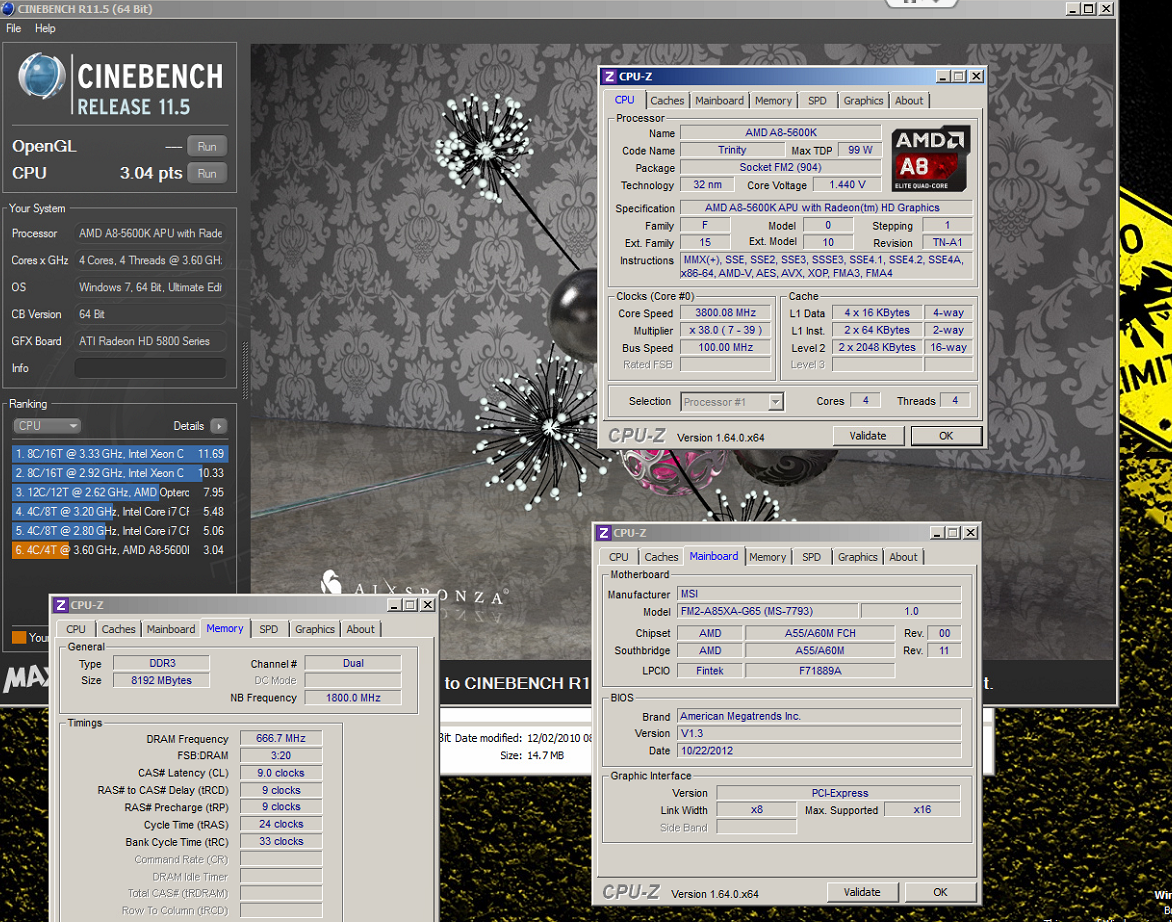Select SPD tab in Mainboard CPU-Z window
This screenshot has height=922, width=1172.
coord(812,557)
